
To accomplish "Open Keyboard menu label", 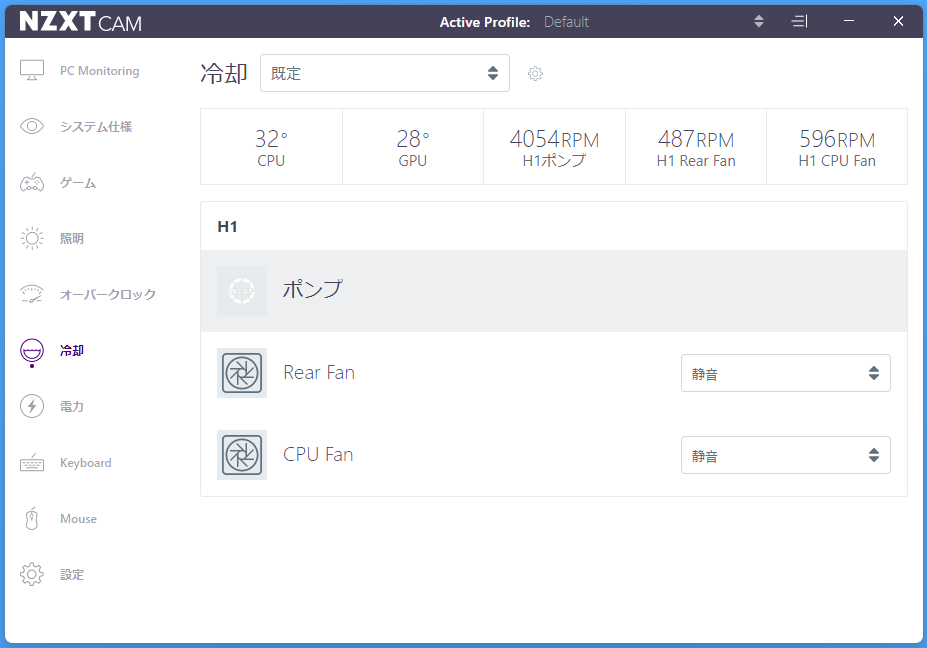I will coord(86,463).
